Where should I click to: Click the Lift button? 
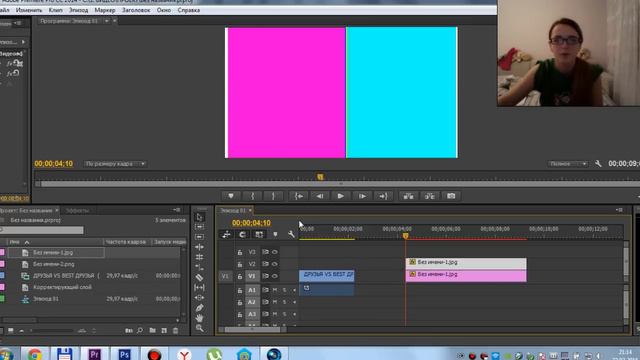(408, 196)
